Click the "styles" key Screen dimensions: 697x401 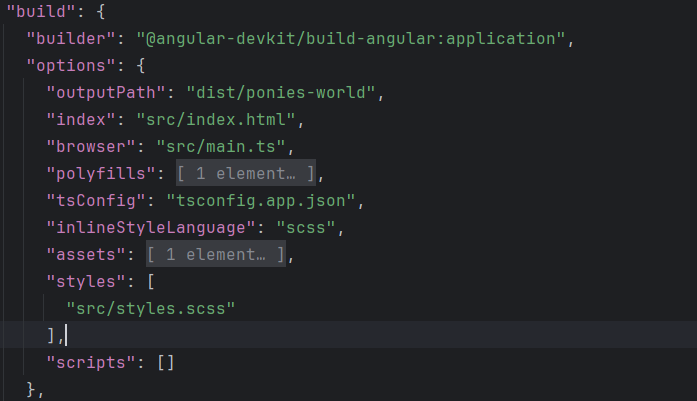86,282
